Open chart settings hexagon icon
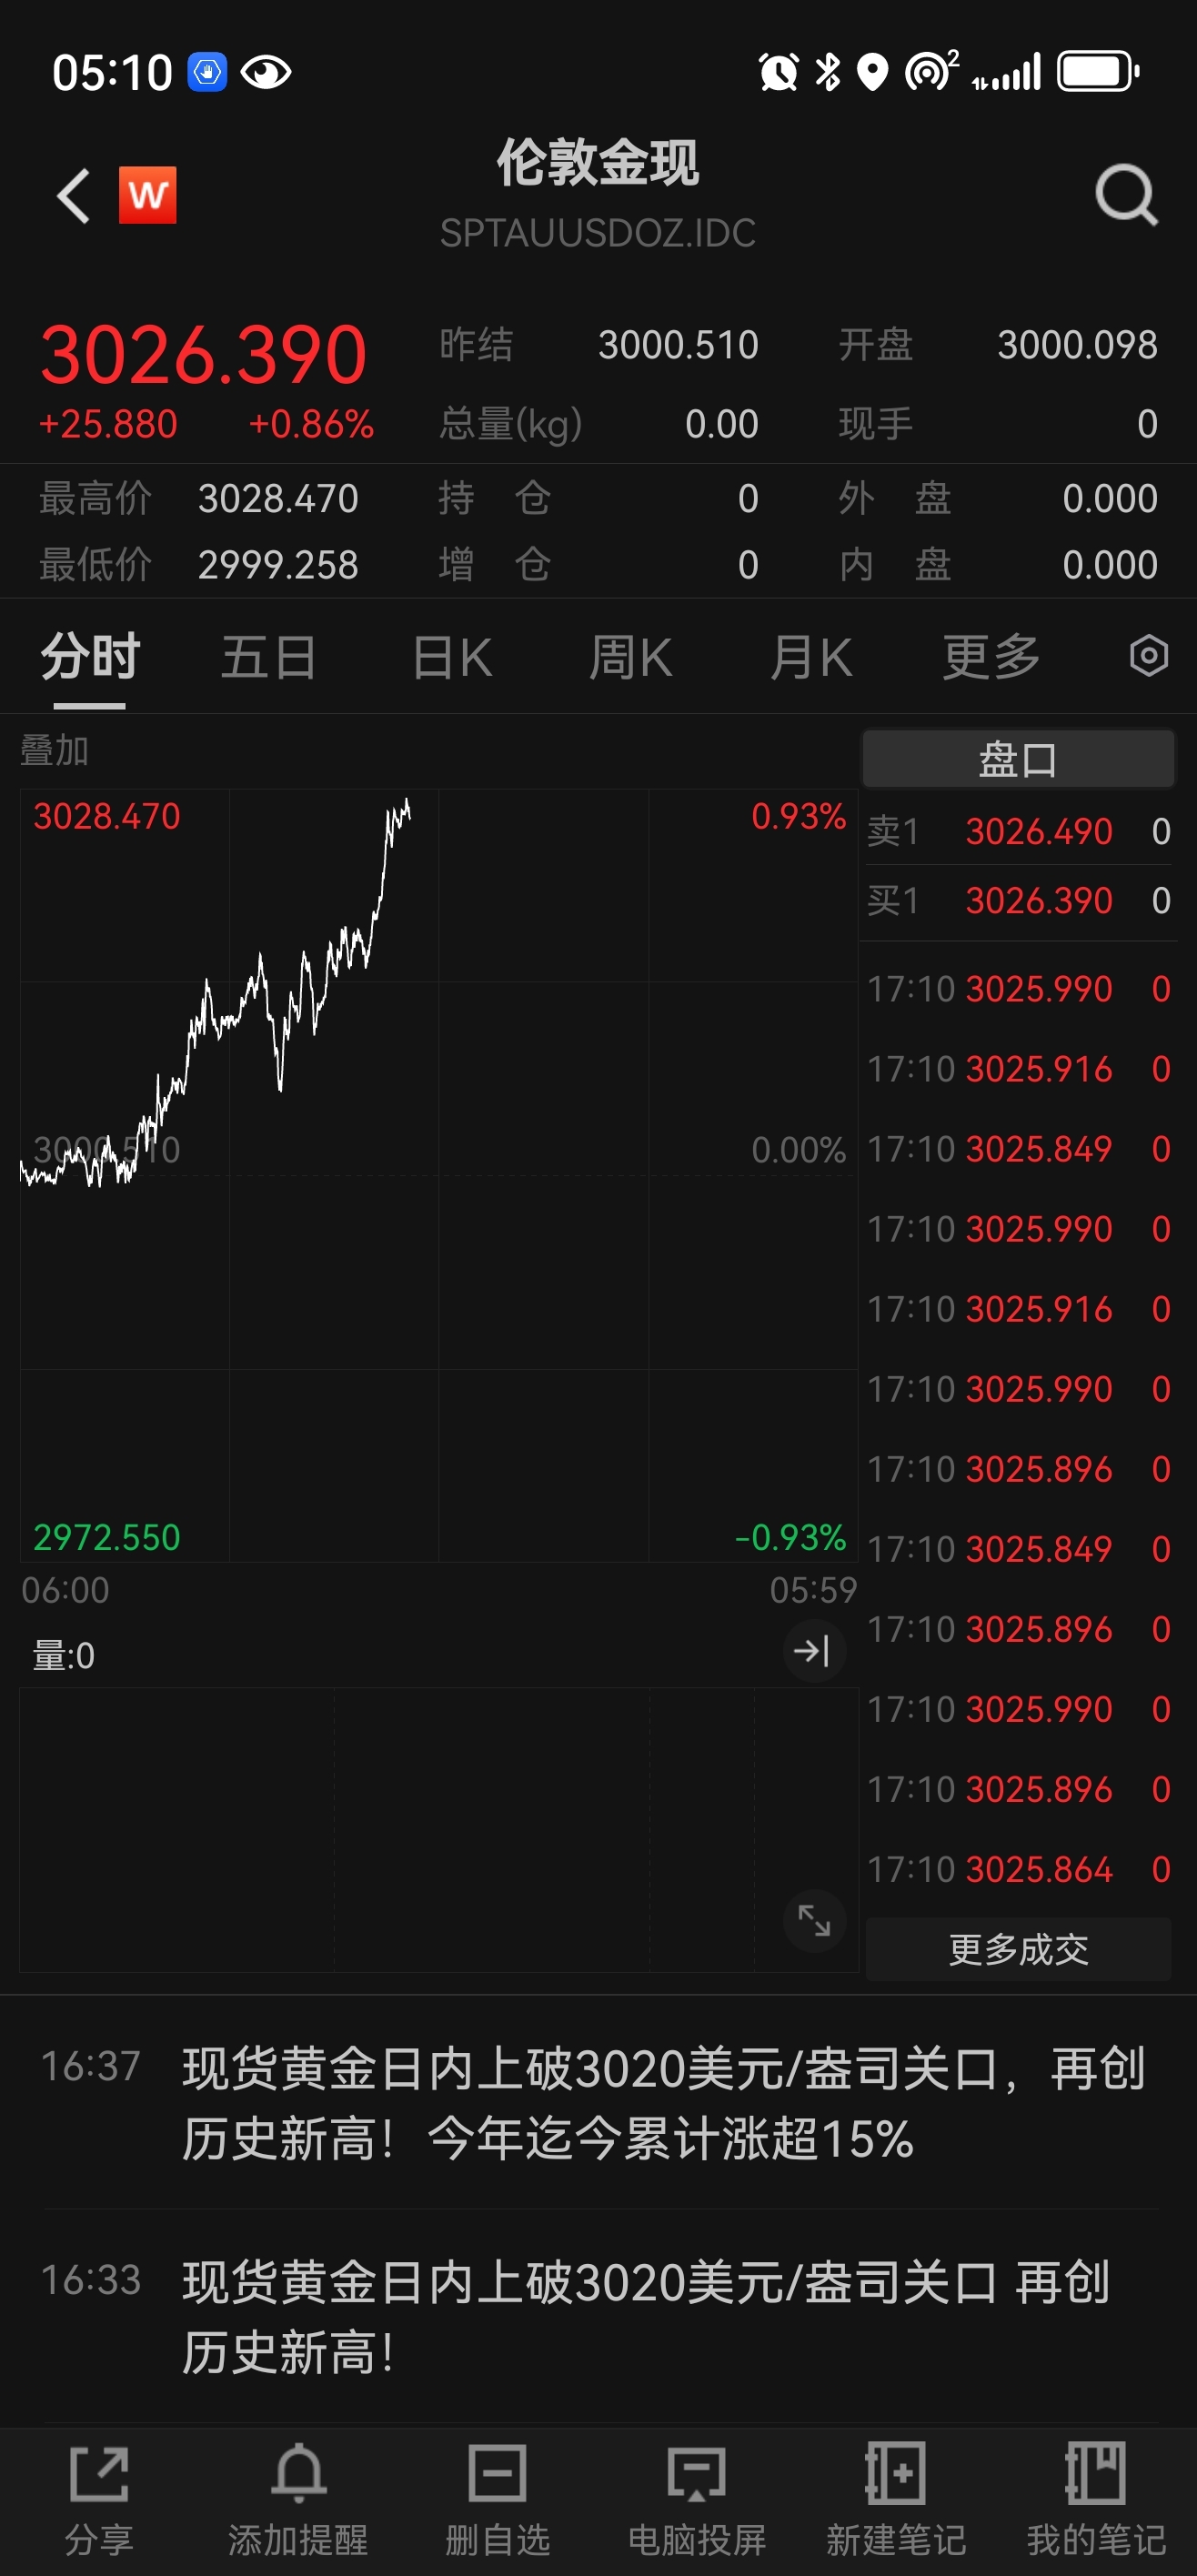 pos(1149,657)
